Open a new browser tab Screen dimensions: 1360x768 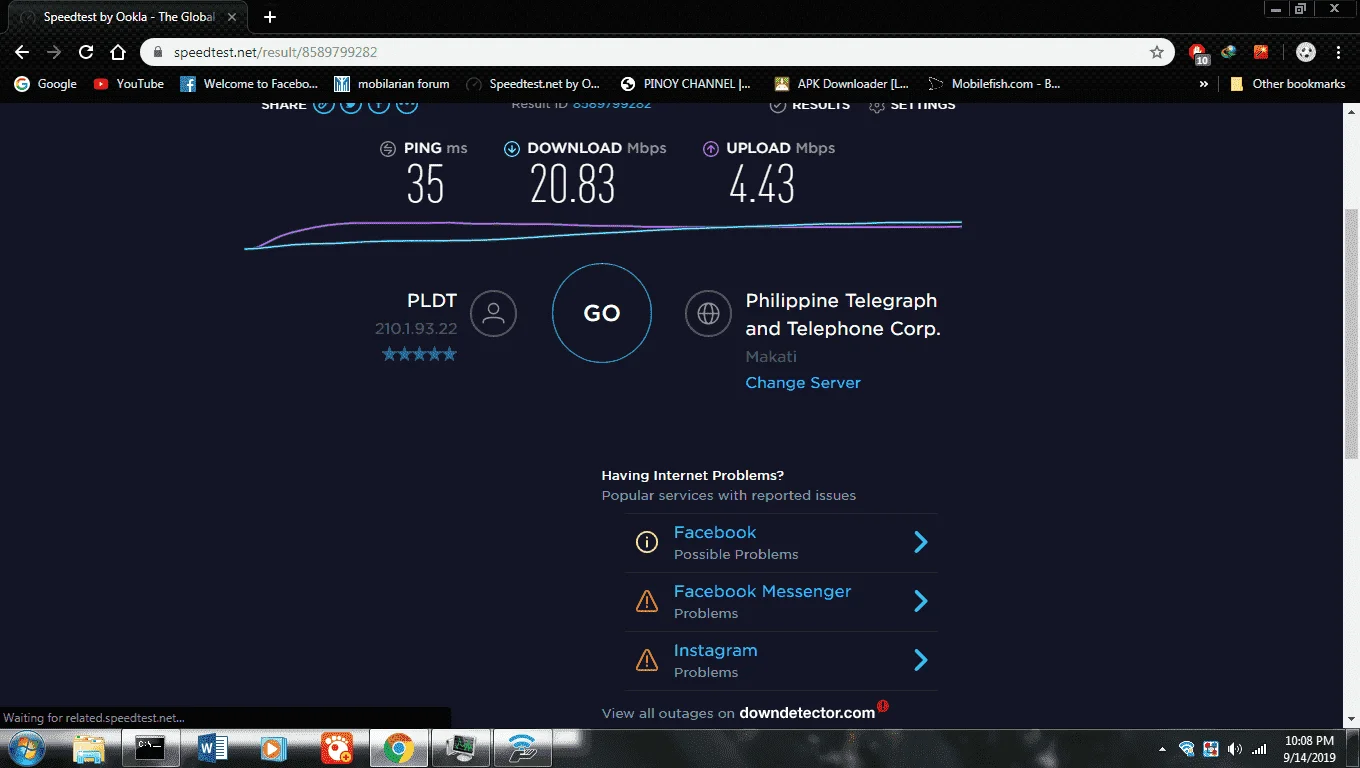point(269,17)
